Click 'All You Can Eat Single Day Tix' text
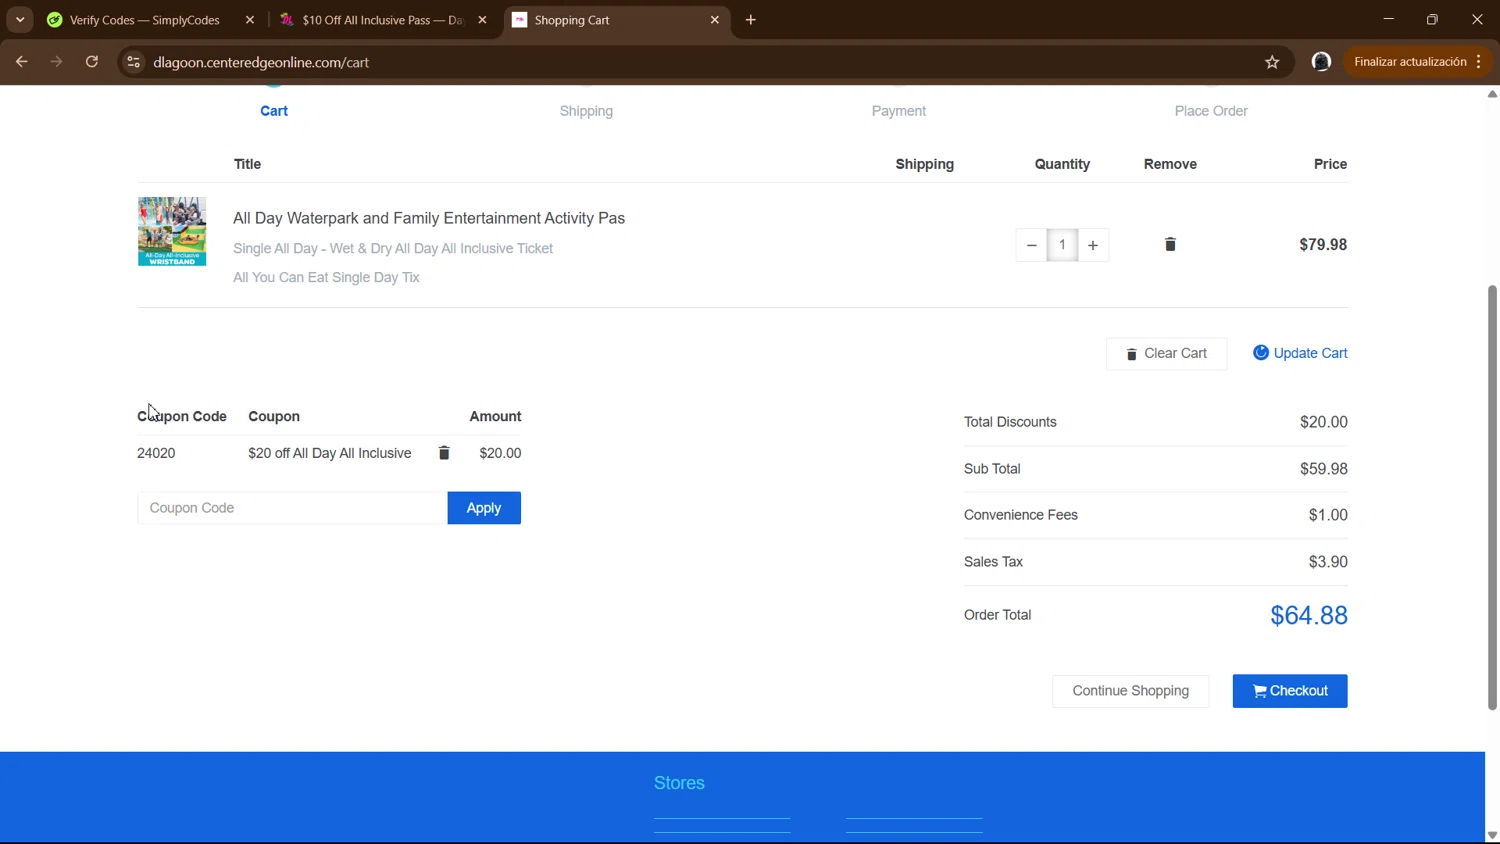This screenshot has width=1500, height=844. 326,277
